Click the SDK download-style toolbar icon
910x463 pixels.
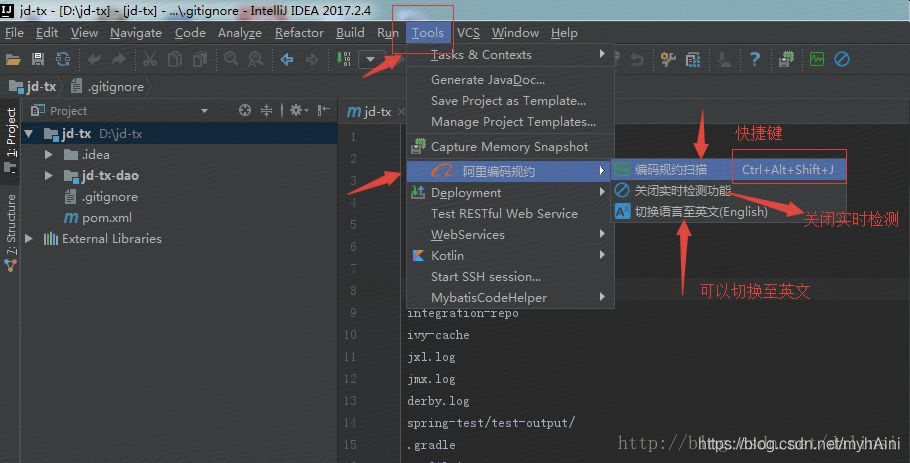click(724, 59)
